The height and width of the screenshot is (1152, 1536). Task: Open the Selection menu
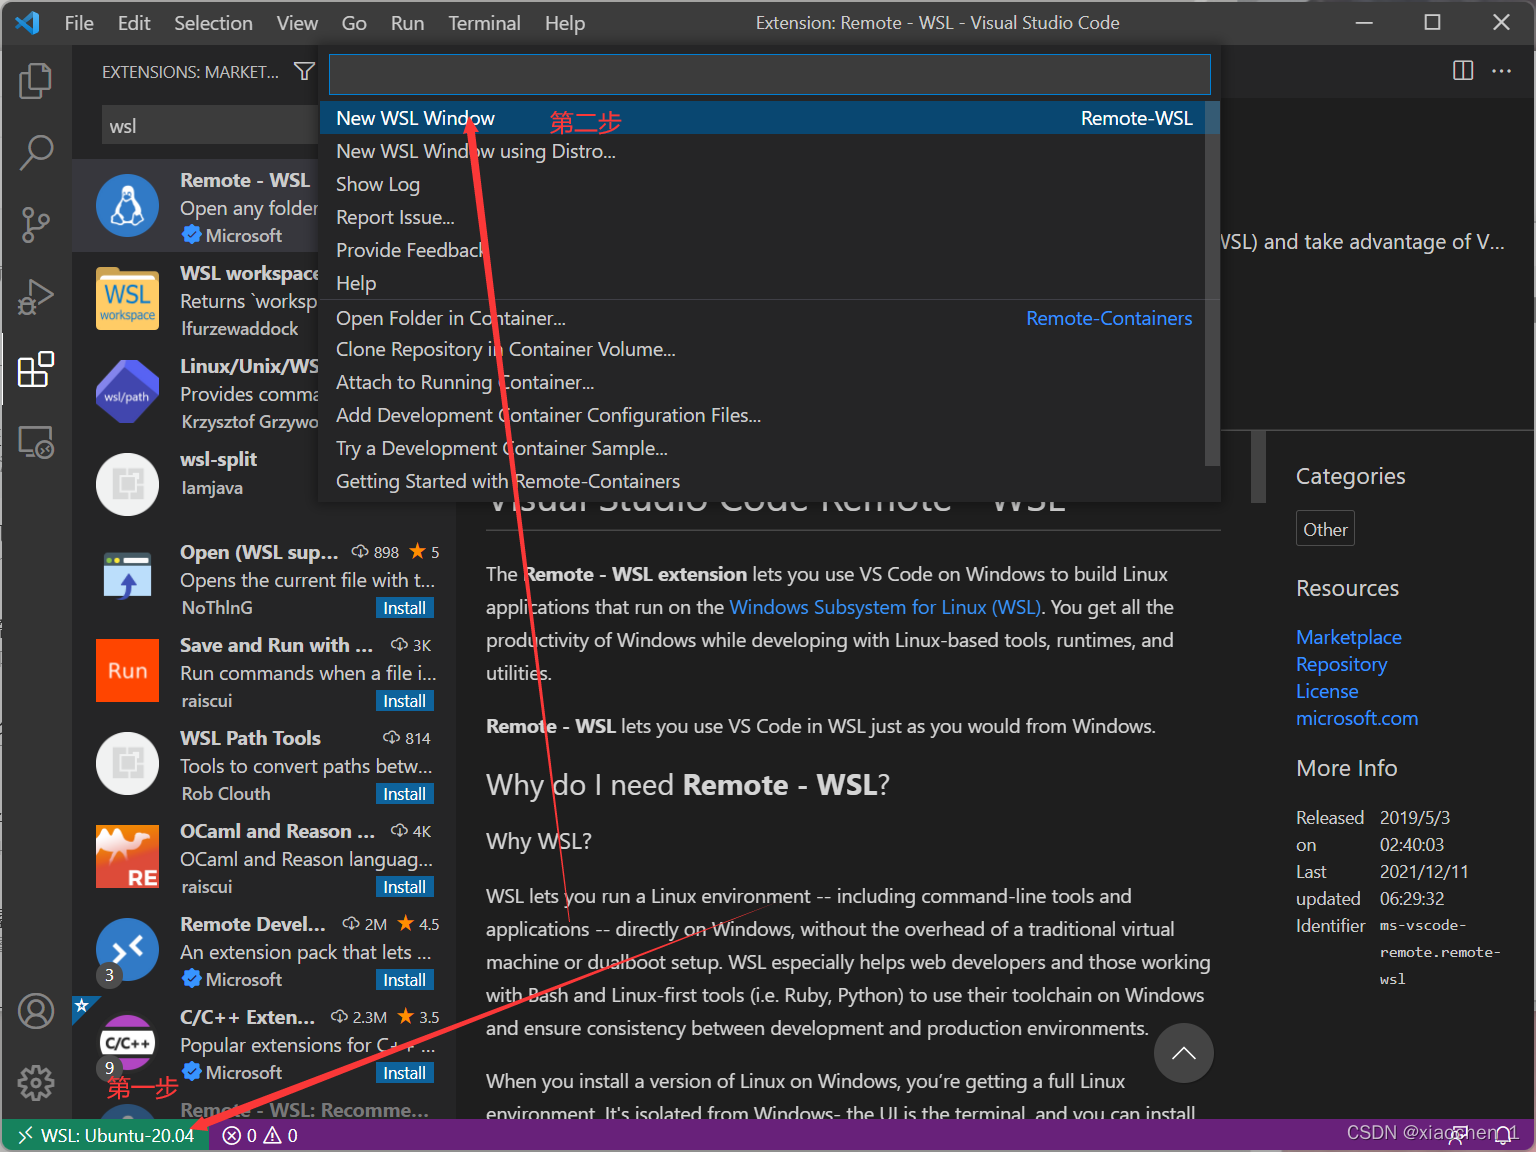click(x=213, y=23)
